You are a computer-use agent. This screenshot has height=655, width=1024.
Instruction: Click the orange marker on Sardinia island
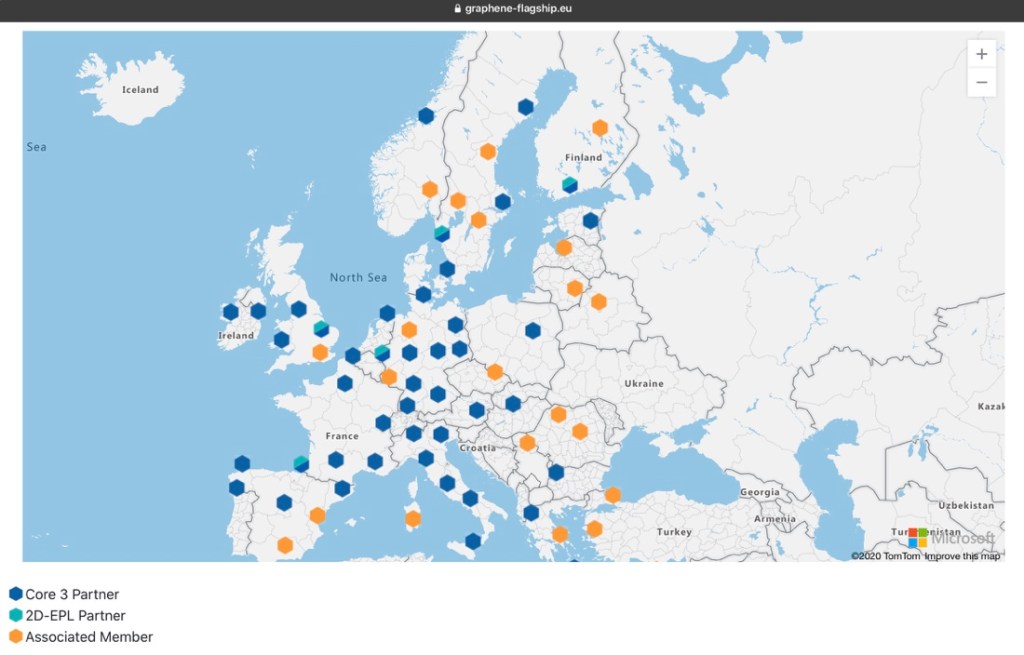click(412, 518)
